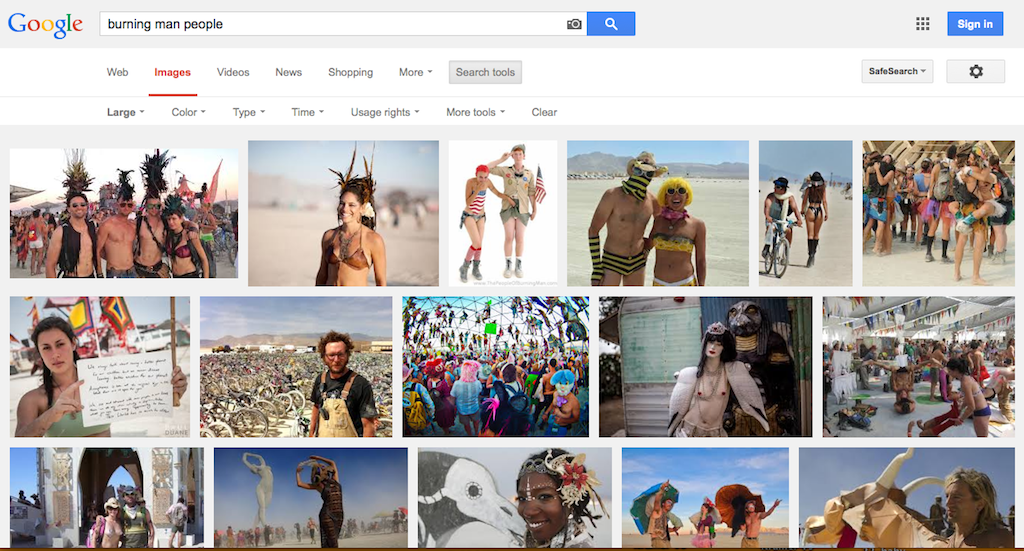Image resolution: width=1024 pixels, height=551 pixels.
Task: Expand the Color filter dropdown
Action: pos(188,112)
